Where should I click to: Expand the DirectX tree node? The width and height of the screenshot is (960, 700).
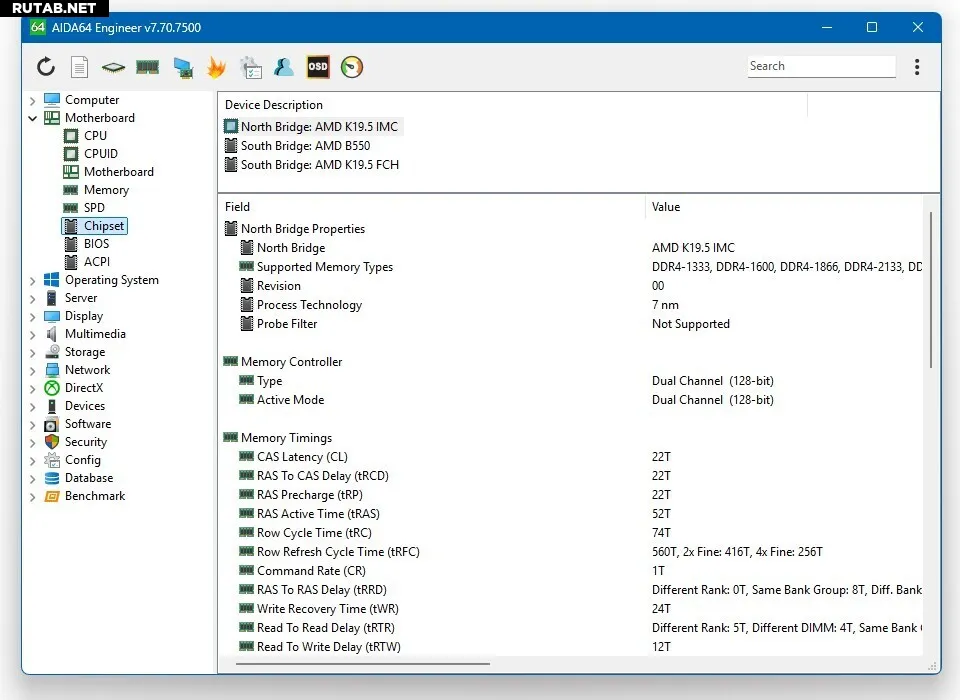point(33,388)
